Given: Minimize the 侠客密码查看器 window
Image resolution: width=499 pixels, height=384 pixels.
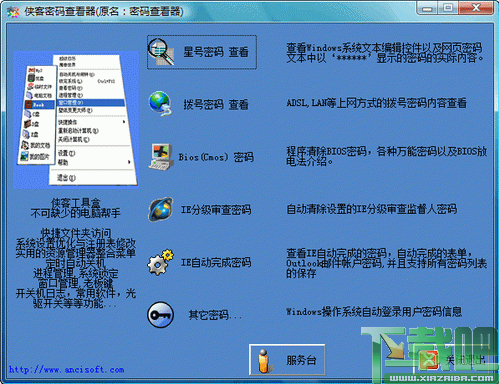Looking at the screenshot, I should pyautogui.click(x=427, y=8).
